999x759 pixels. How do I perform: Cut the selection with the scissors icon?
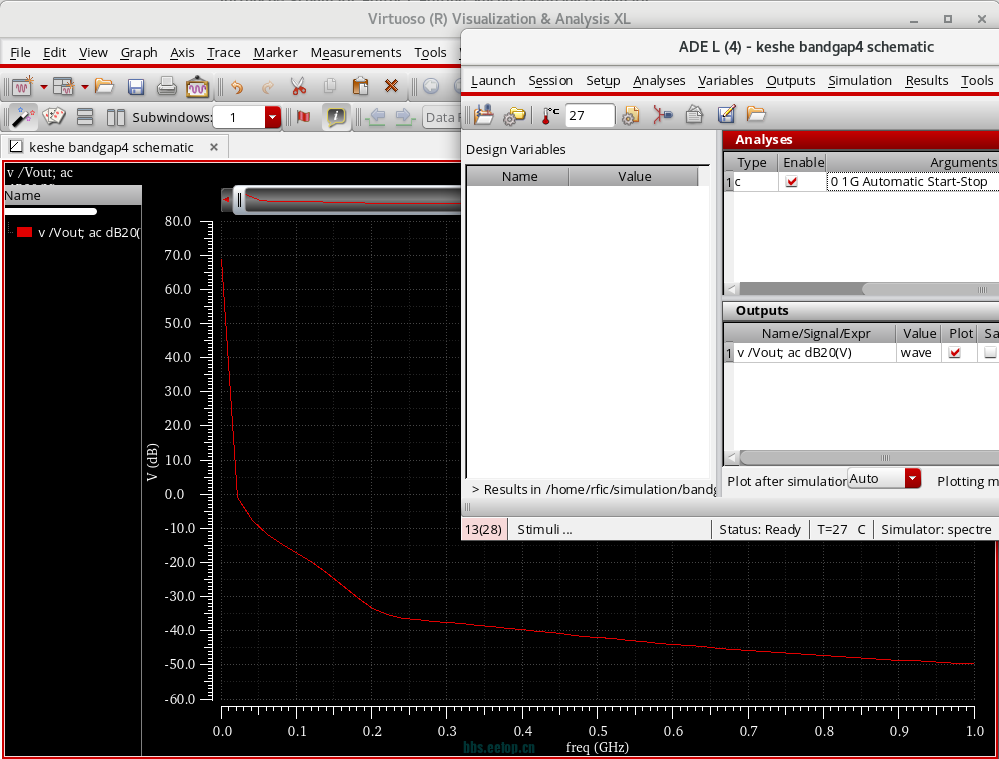298,86
